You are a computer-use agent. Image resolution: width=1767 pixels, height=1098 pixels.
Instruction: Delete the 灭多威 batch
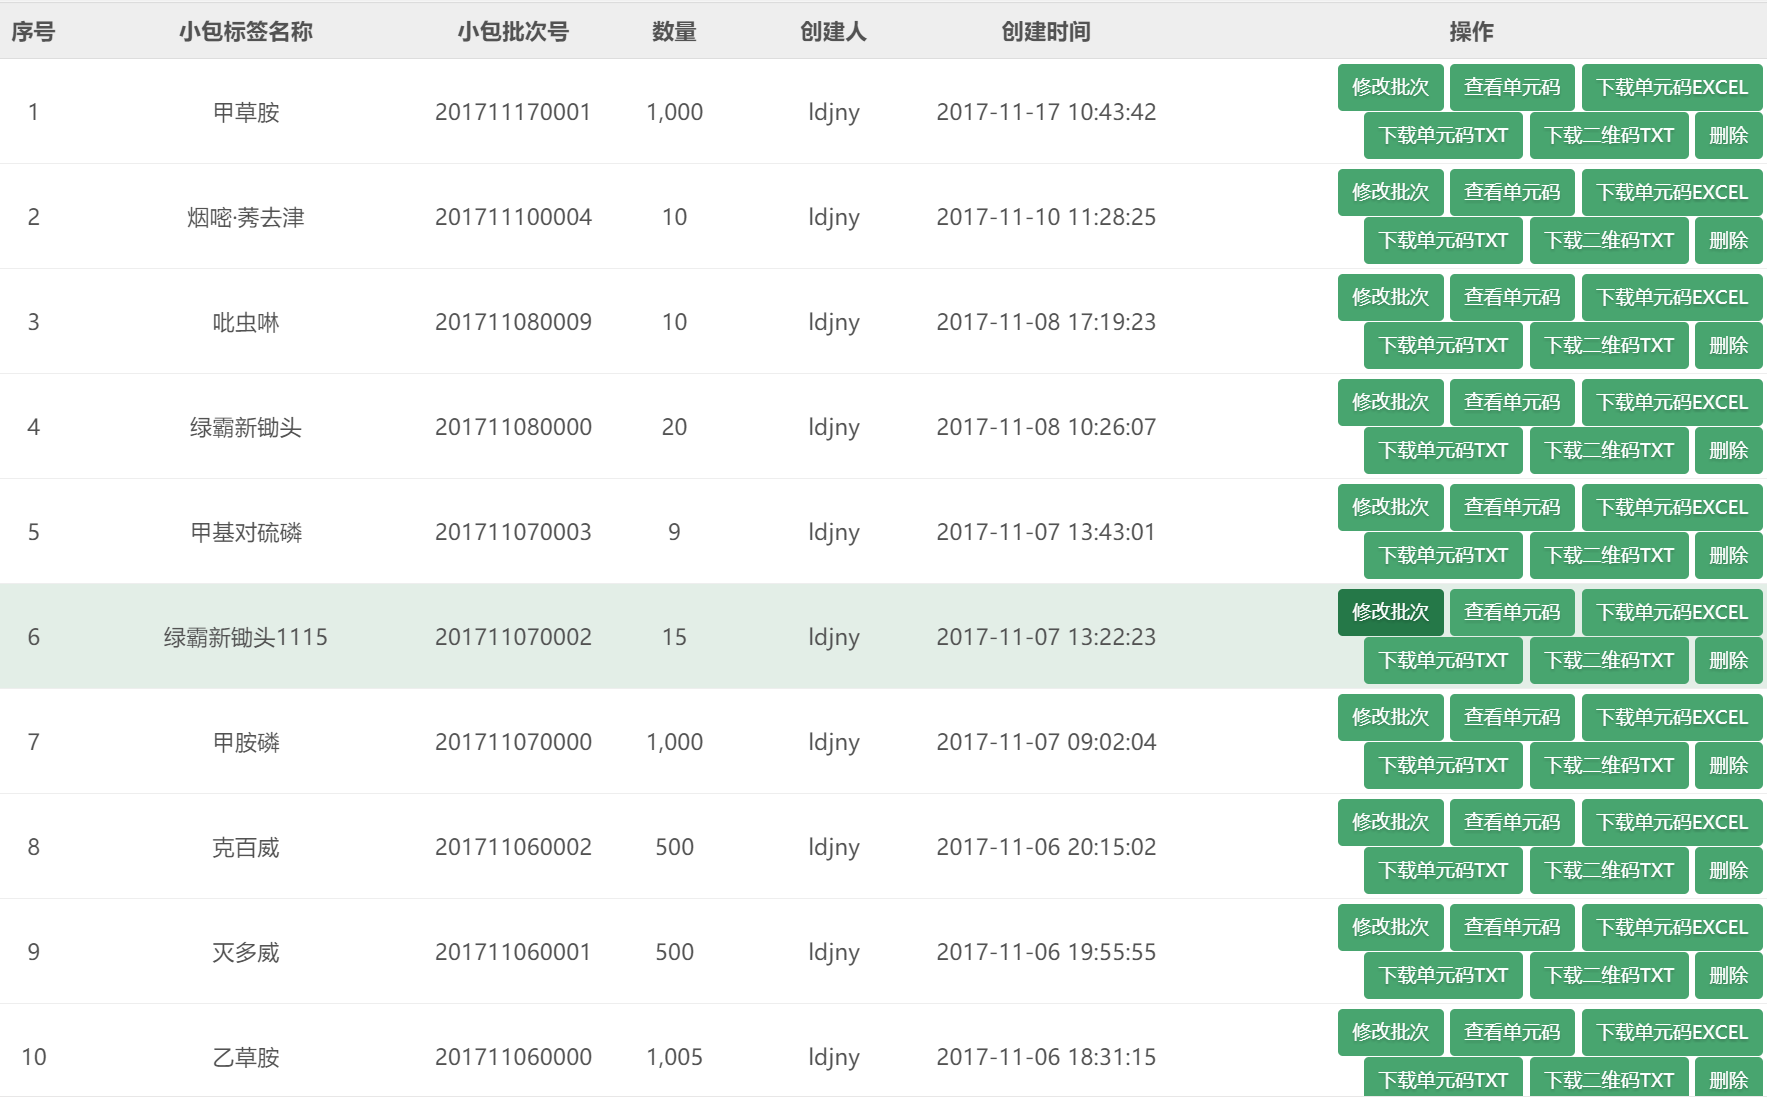click(x=1728, y=975)
